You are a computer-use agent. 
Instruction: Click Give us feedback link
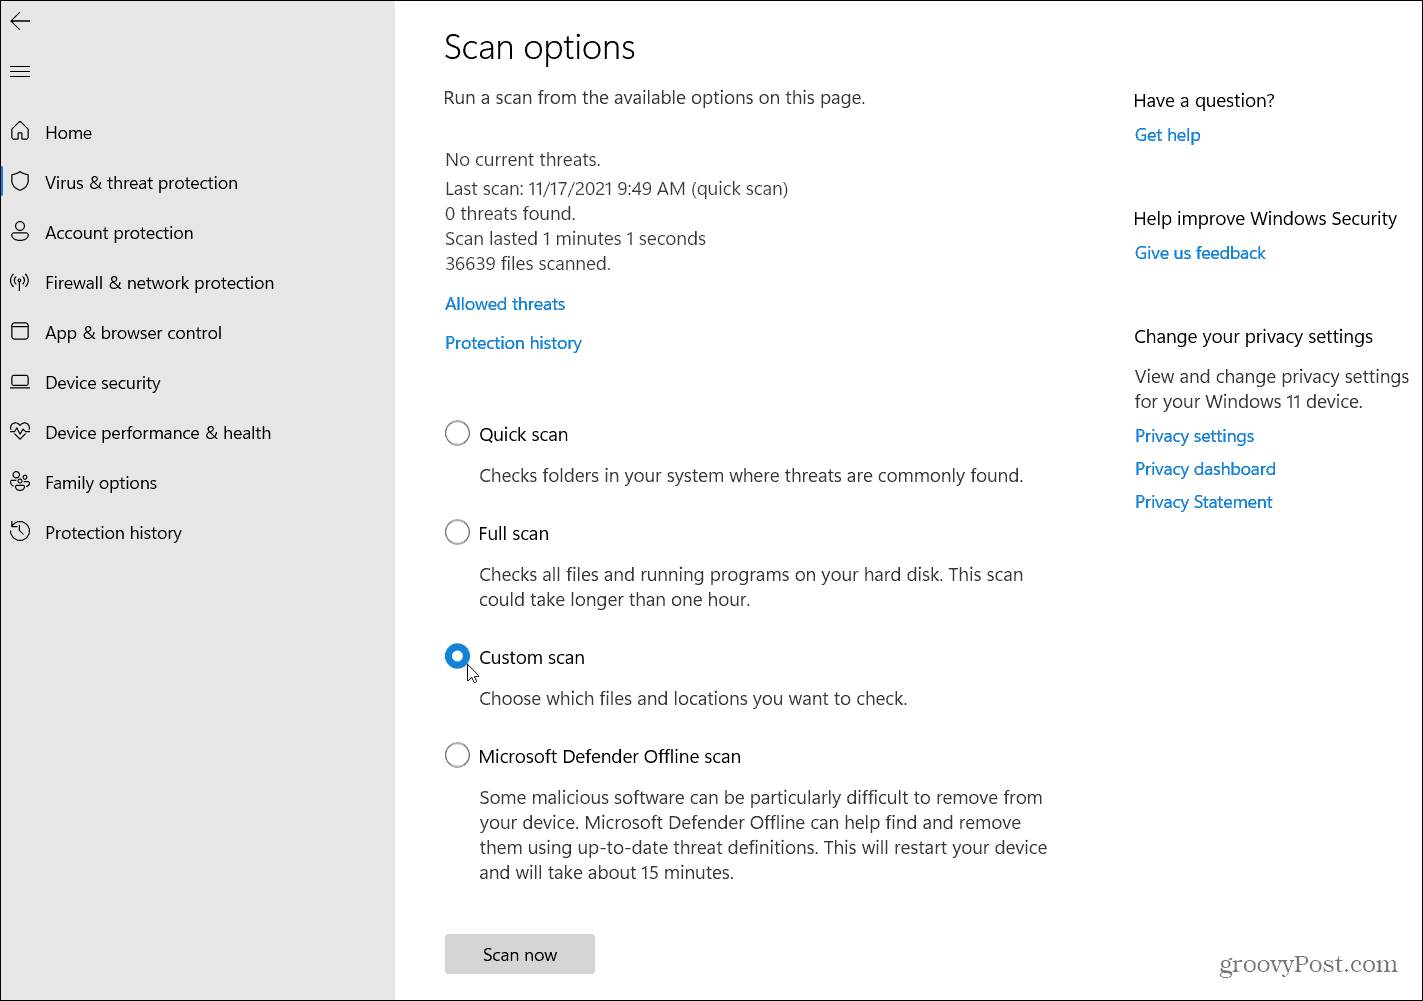click(1200, 253)
